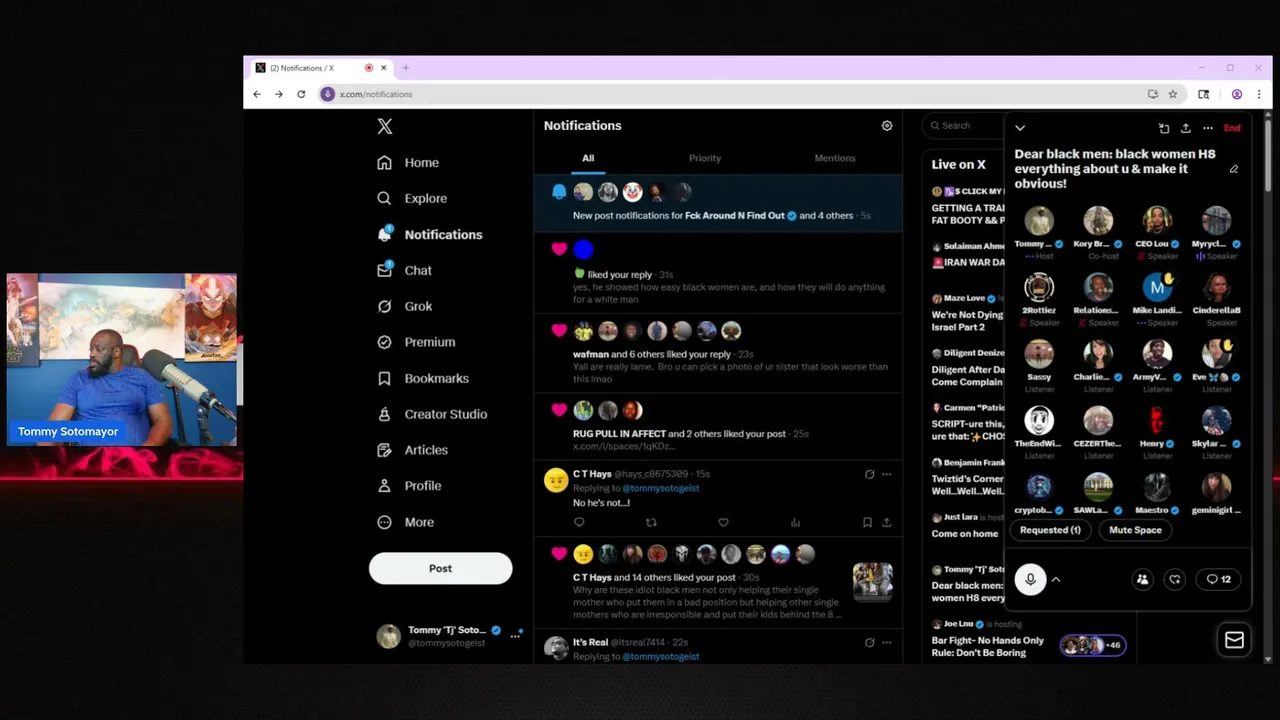The height and width of the screenshot is (720, 1280).
Task: Open Bar Fight Space listeners +46 badge
Action: [1093, 646]
